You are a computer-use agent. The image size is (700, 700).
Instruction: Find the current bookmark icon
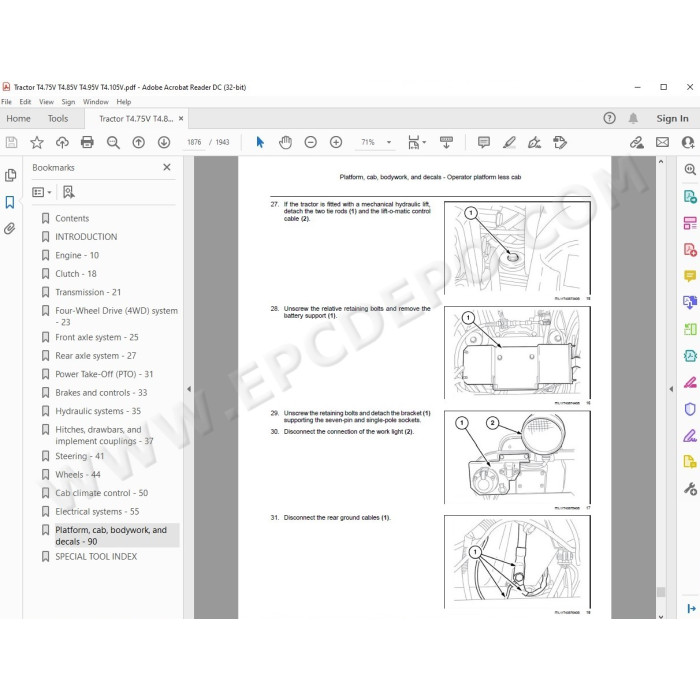tap(68, 192)
